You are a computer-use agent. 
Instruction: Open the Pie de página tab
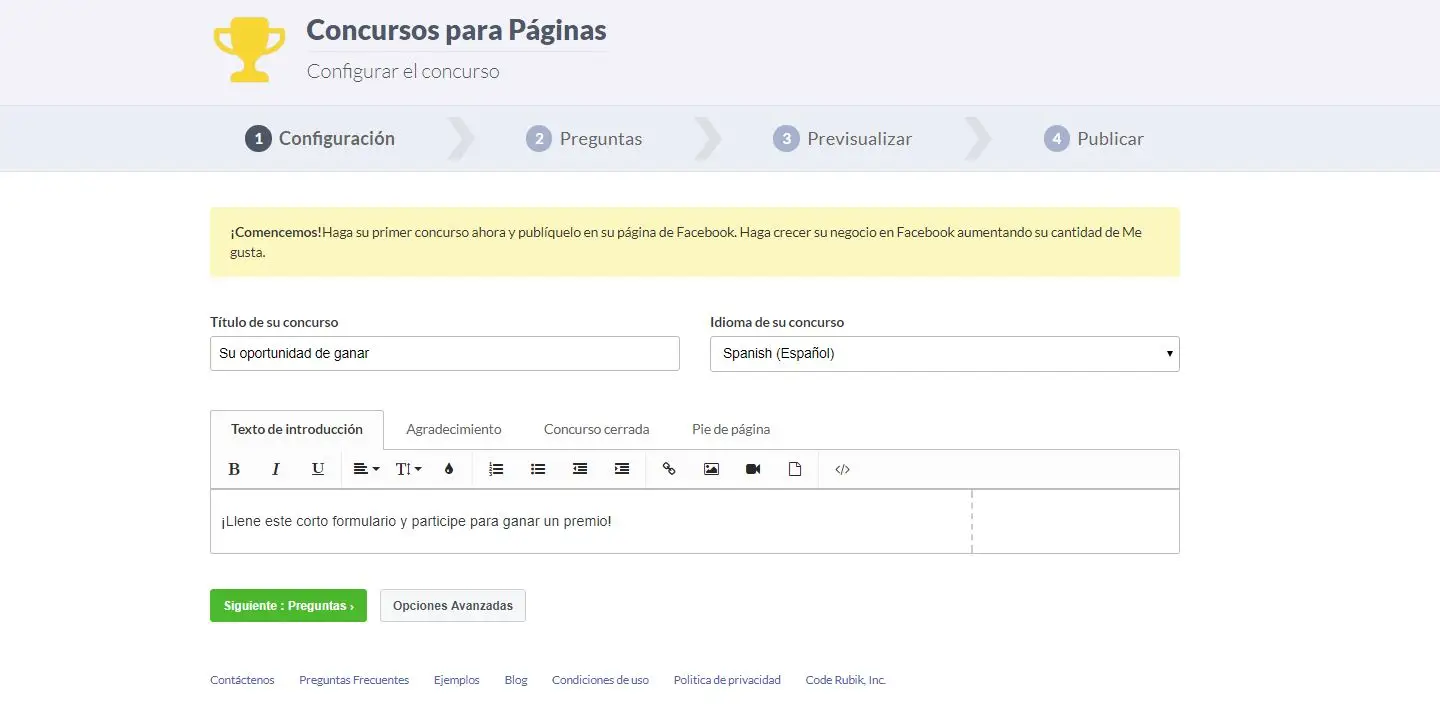(x=731, y=429)
